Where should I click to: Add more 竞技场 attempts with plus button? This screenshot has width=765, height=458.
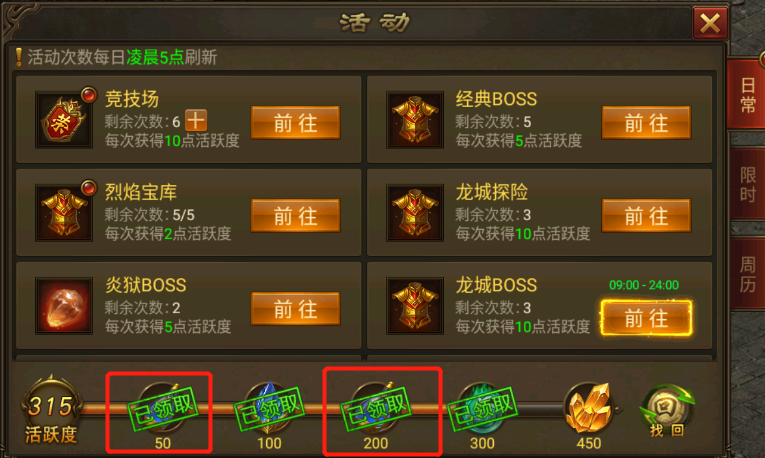coord(196,120)
